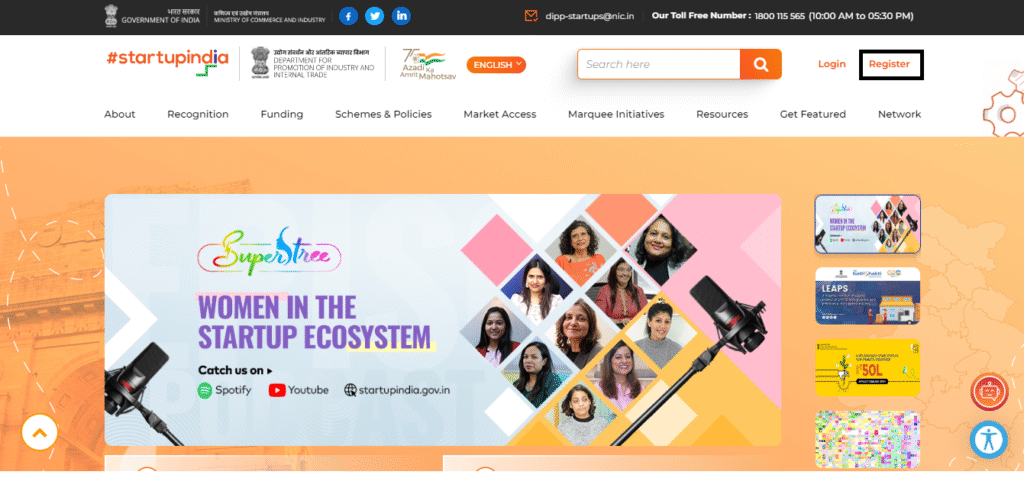The image size is (1024, 478).
Task: Expand the ENGLISH language dropdown
Action: (496, 65)
